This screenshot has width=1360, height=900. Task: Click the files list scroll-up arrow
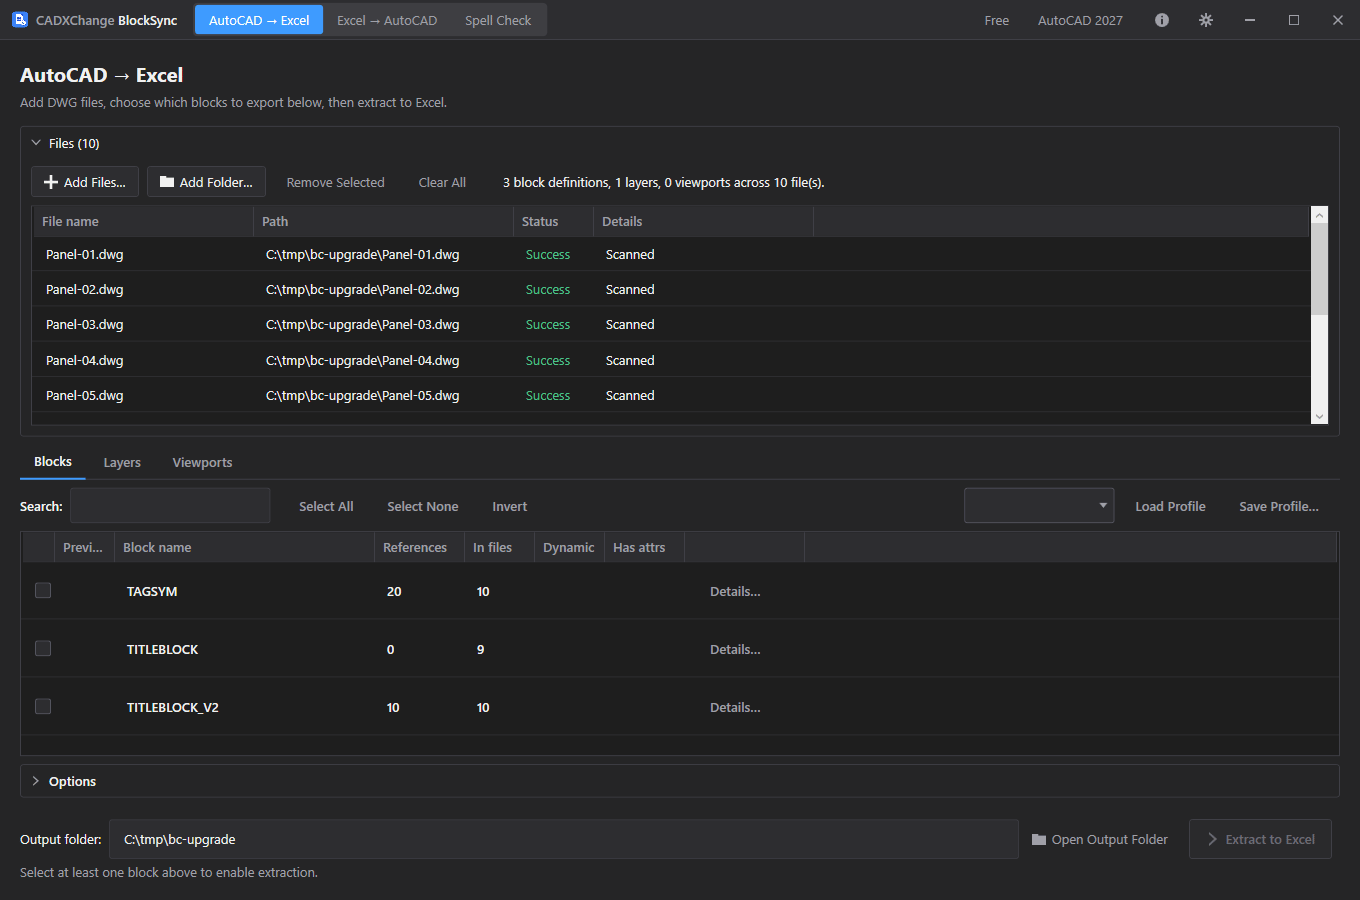pyautogui.click(x=1319, y=215)
